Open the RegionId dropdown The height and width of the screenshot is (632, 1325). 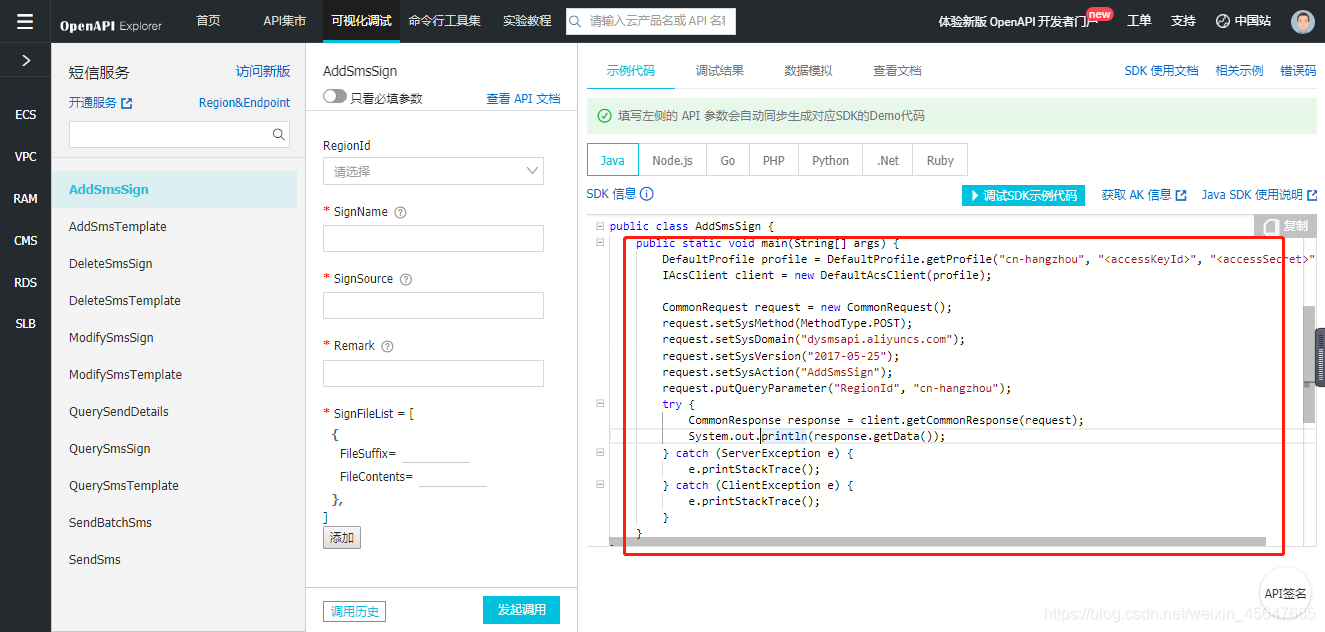(433, 171)
